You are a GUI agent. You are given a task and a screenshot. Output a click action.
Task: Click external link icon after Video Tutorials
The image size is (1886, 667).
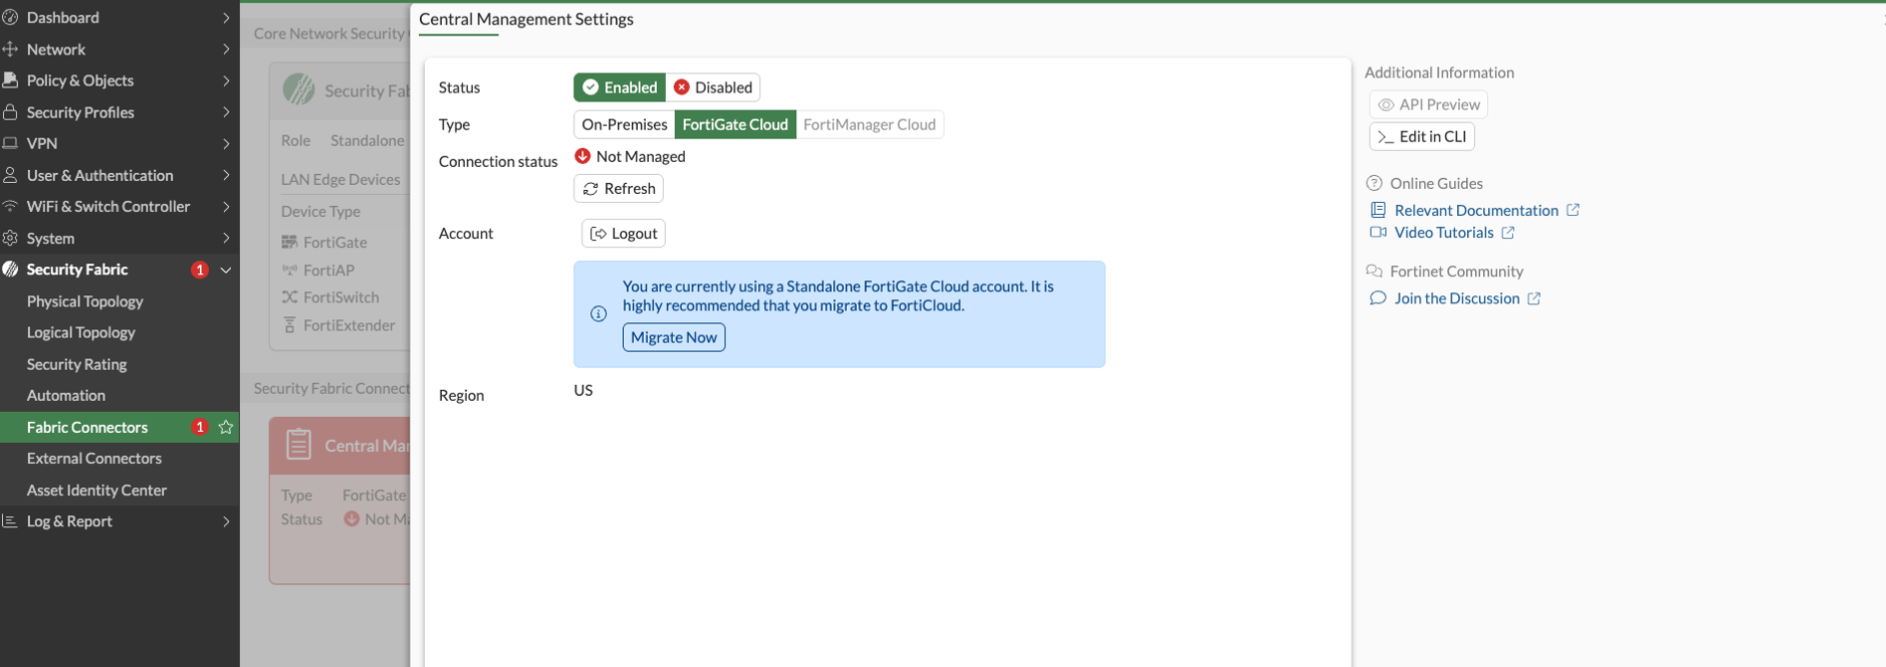coord(1508,233)
